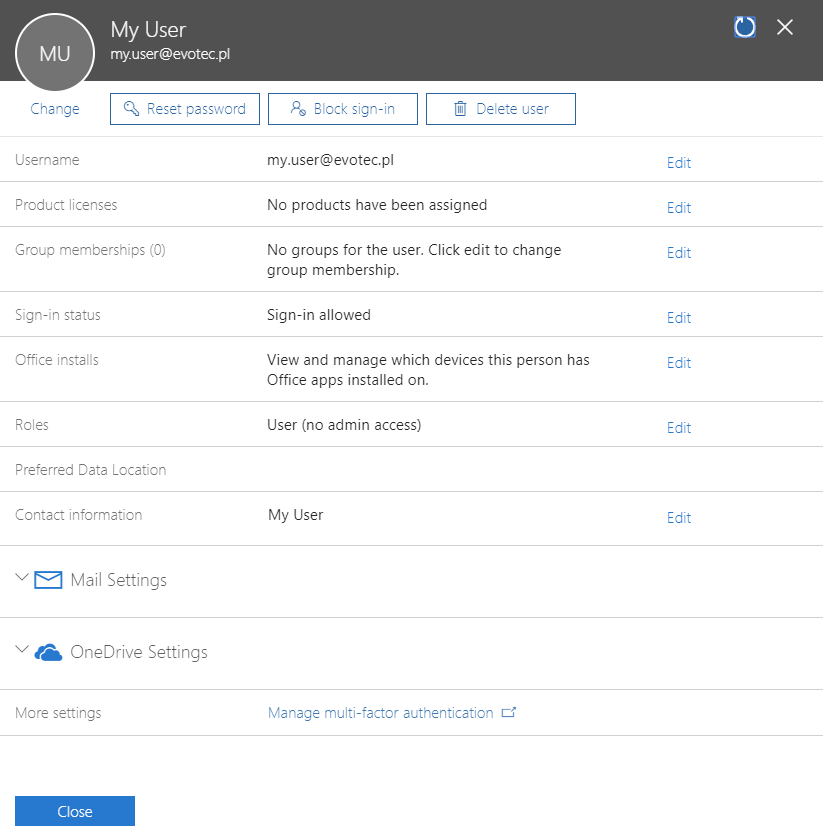The height and width of the screenshot is (835, 823).
Task: Click the refresh icon at top right
Action: [744, 27]
